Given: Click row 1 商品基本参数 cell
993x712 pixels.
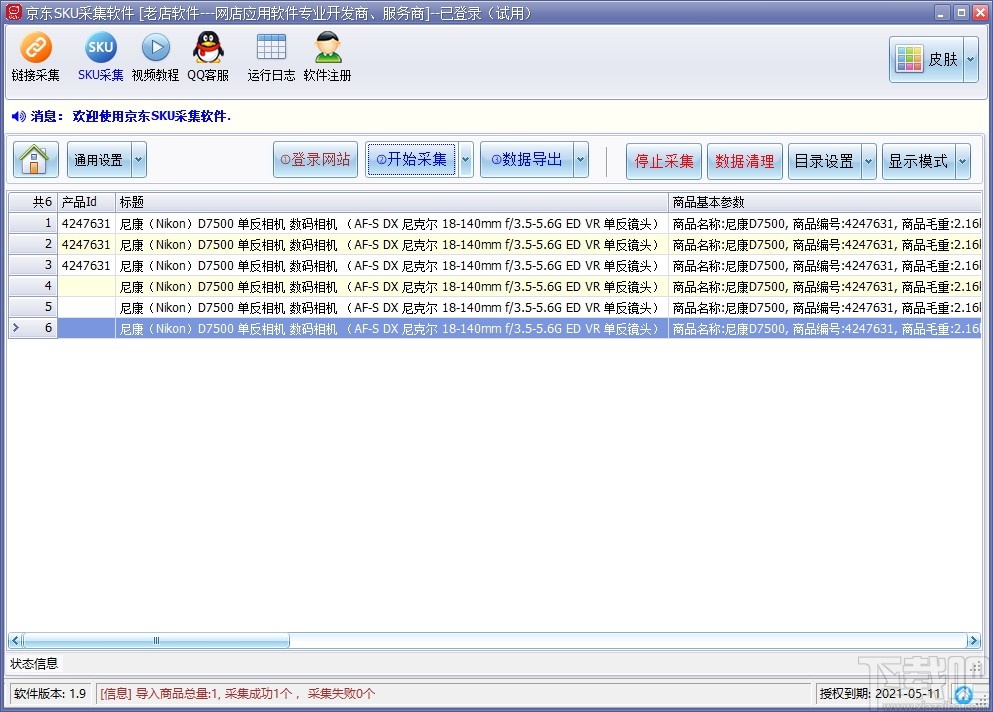Looking at the screenshot, I should pyautogui.click(x=825, y=223).
